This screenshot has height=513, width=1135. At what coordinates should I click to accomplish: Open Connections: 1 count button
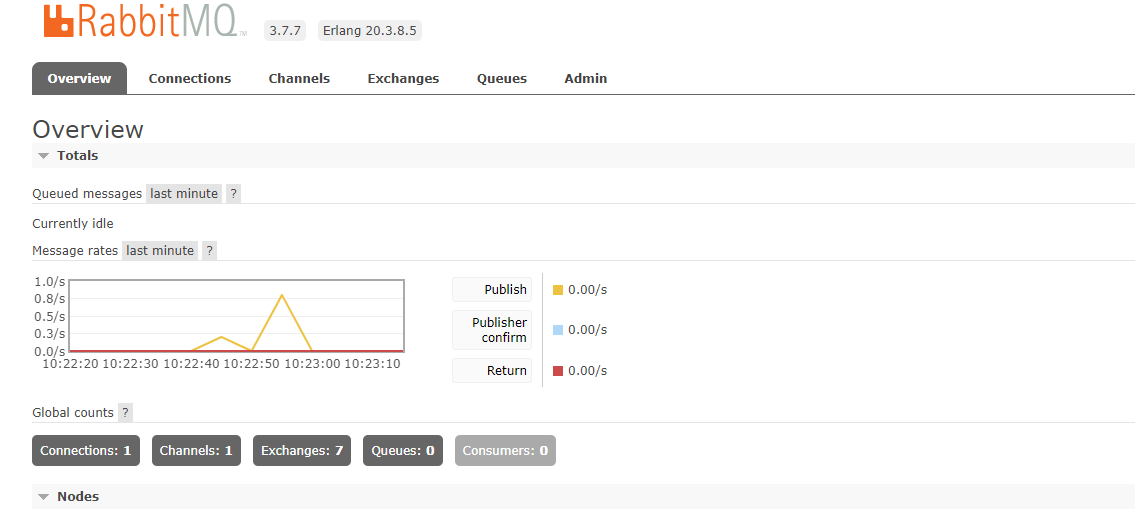(x=86, y=450)
